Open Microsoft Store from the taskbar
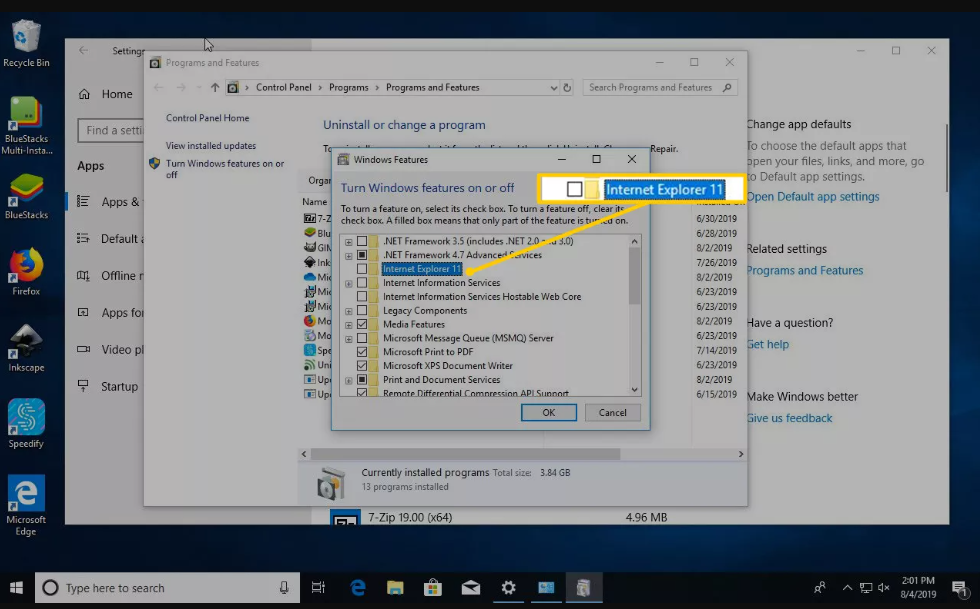 pos(432,588)
